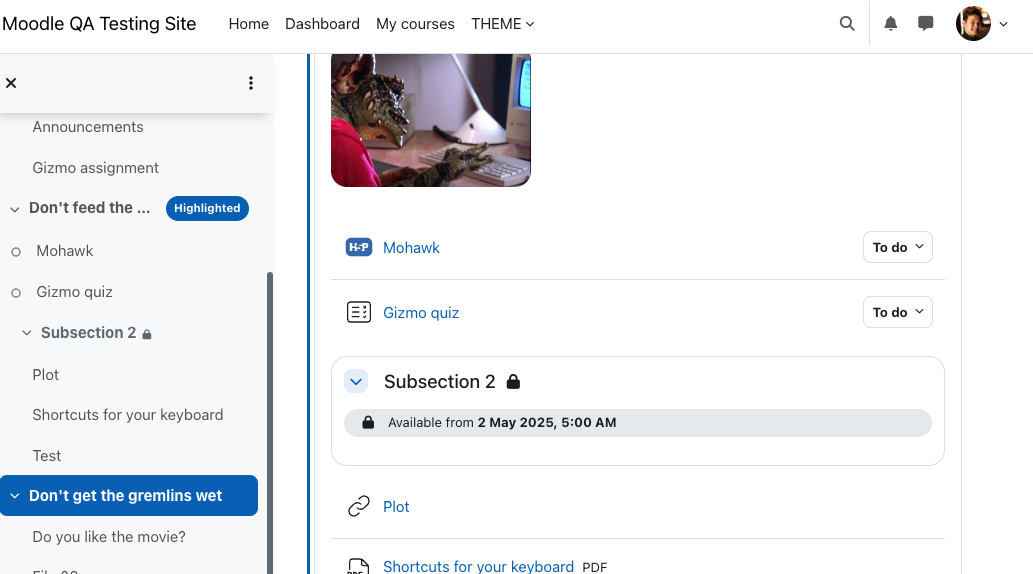Open Dashboard in top navigation

pos(322,24)
